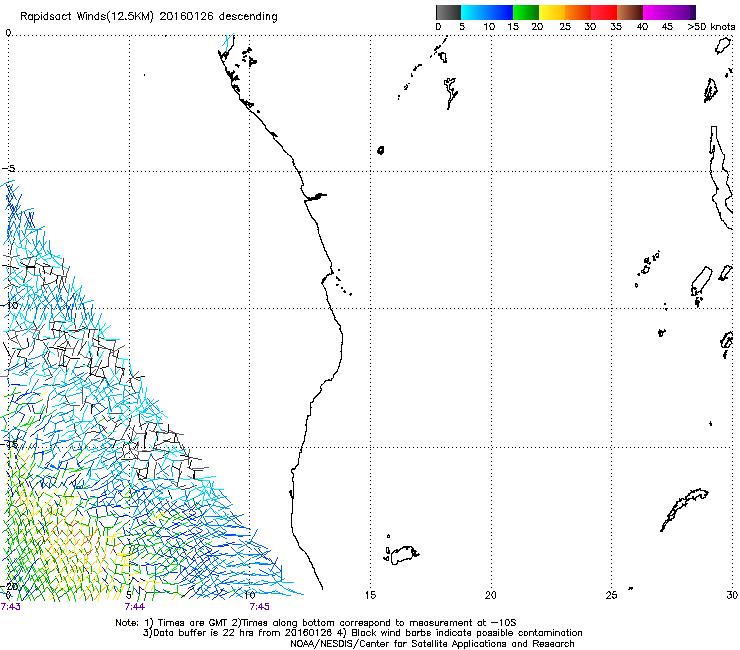Click the '20' label under the color bar

(x=537, y=27)
